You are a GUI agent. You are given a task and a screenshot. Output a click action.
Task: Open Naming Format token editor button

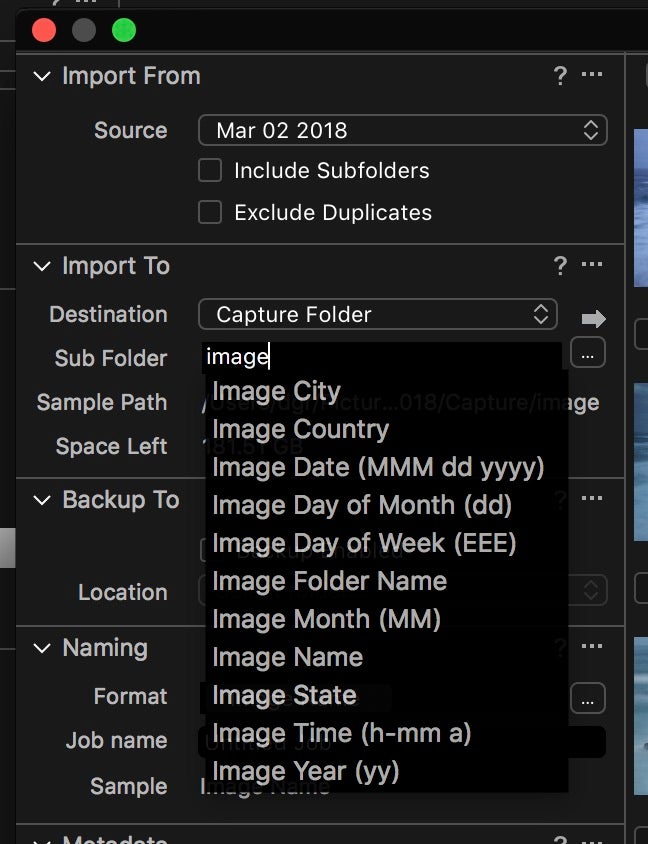[588, 698]
